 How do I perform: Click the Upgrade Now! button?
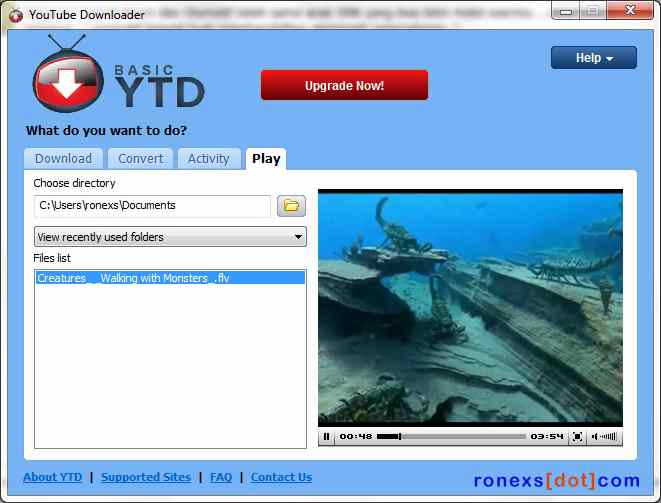pos(344,85)
